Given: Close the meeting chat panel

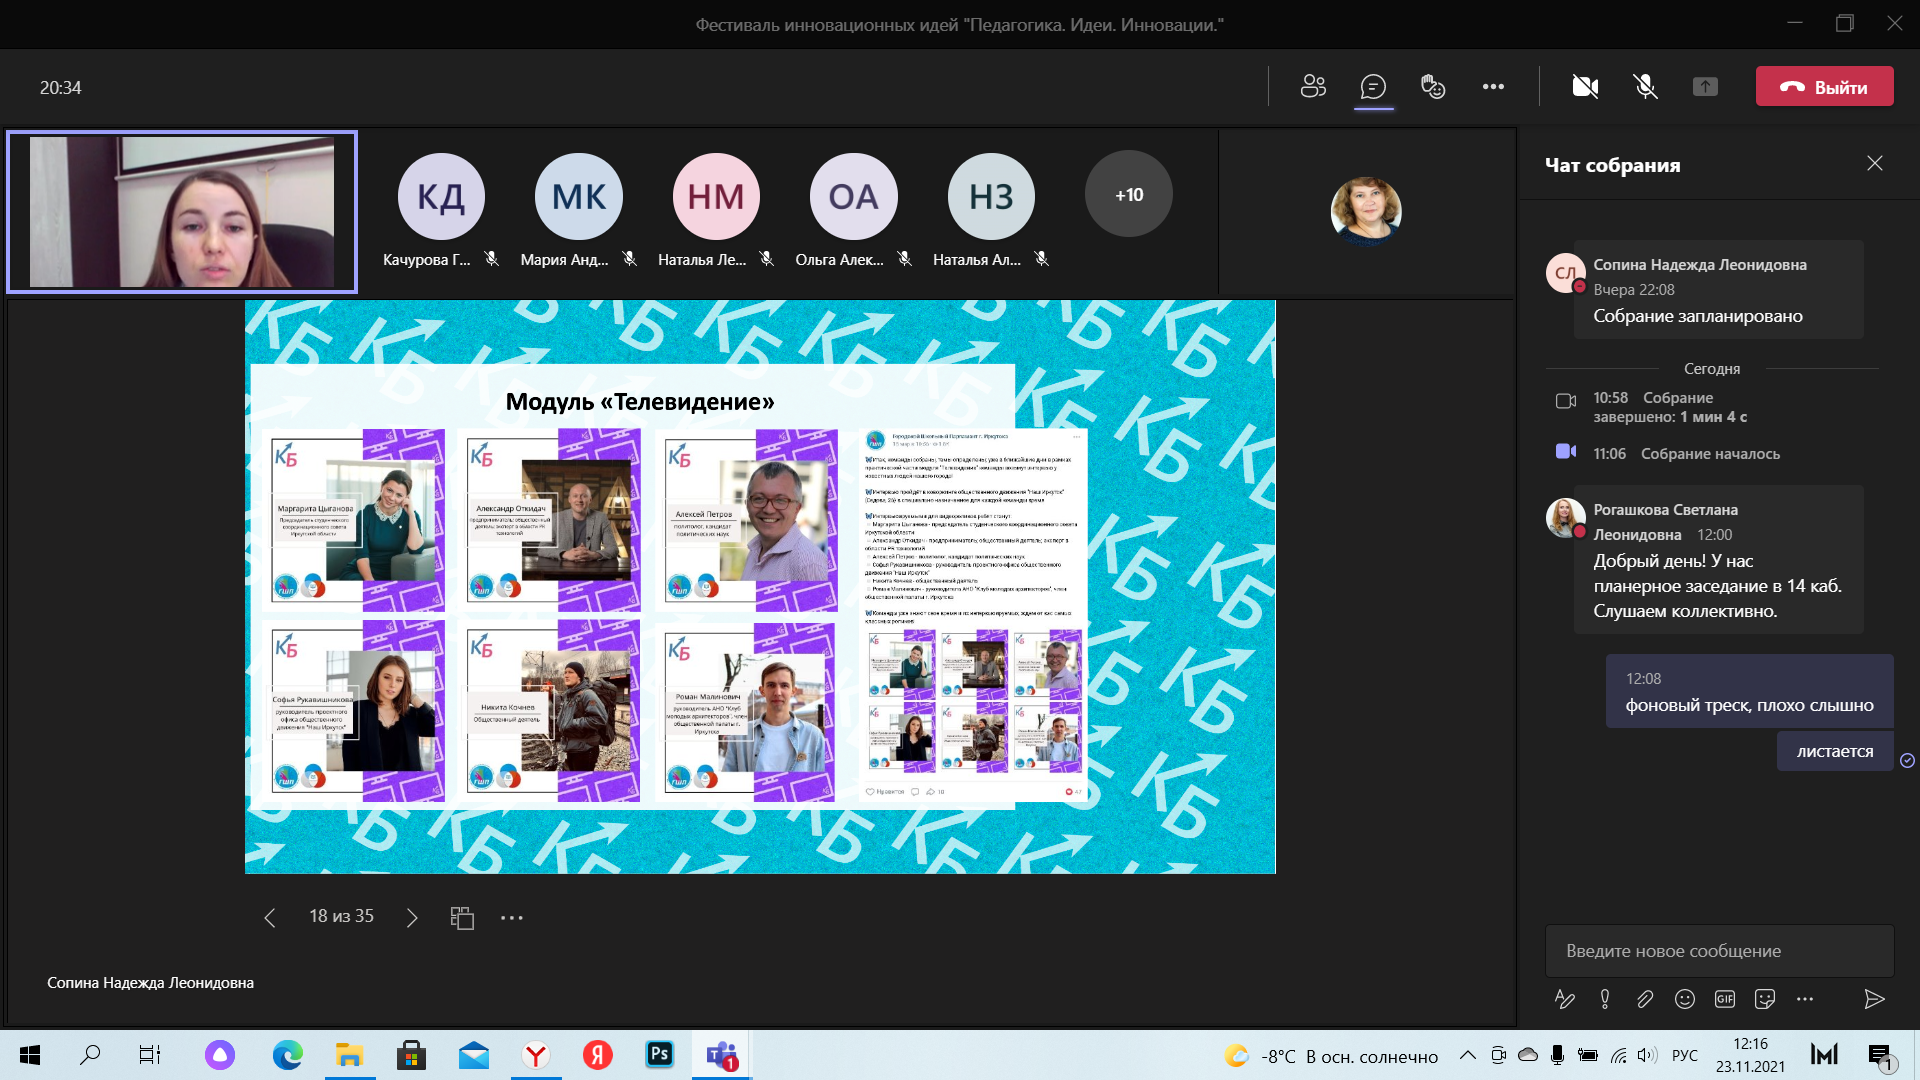Looking at the screenshot, I should click(x=1874, y=163).
